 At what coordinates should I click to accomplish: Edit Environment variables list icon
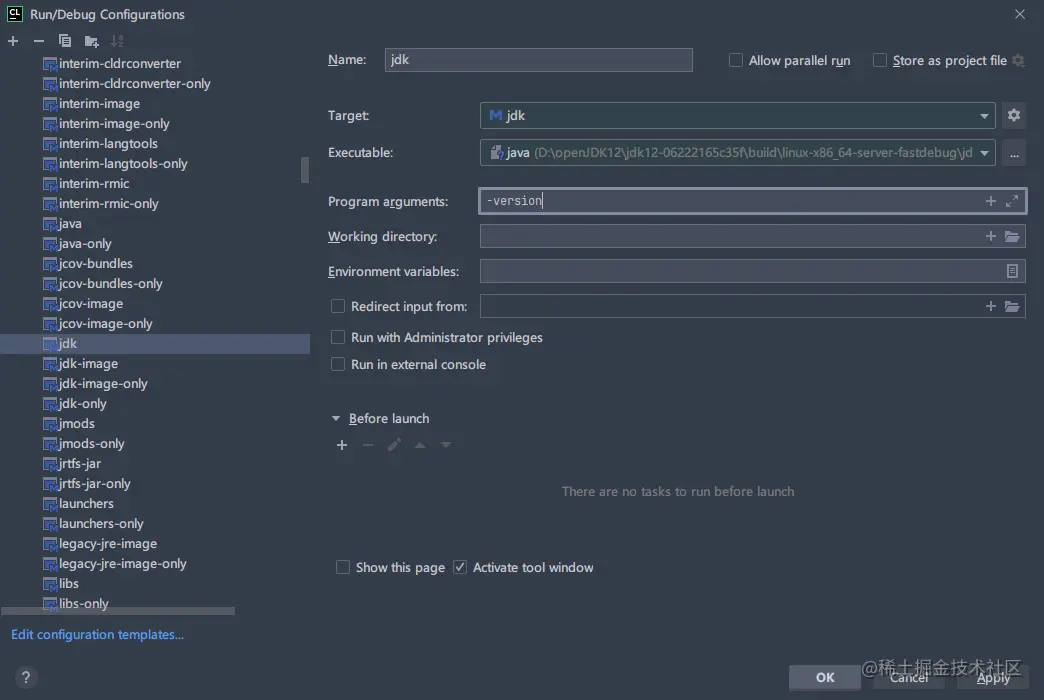[x=1012, y=271]
